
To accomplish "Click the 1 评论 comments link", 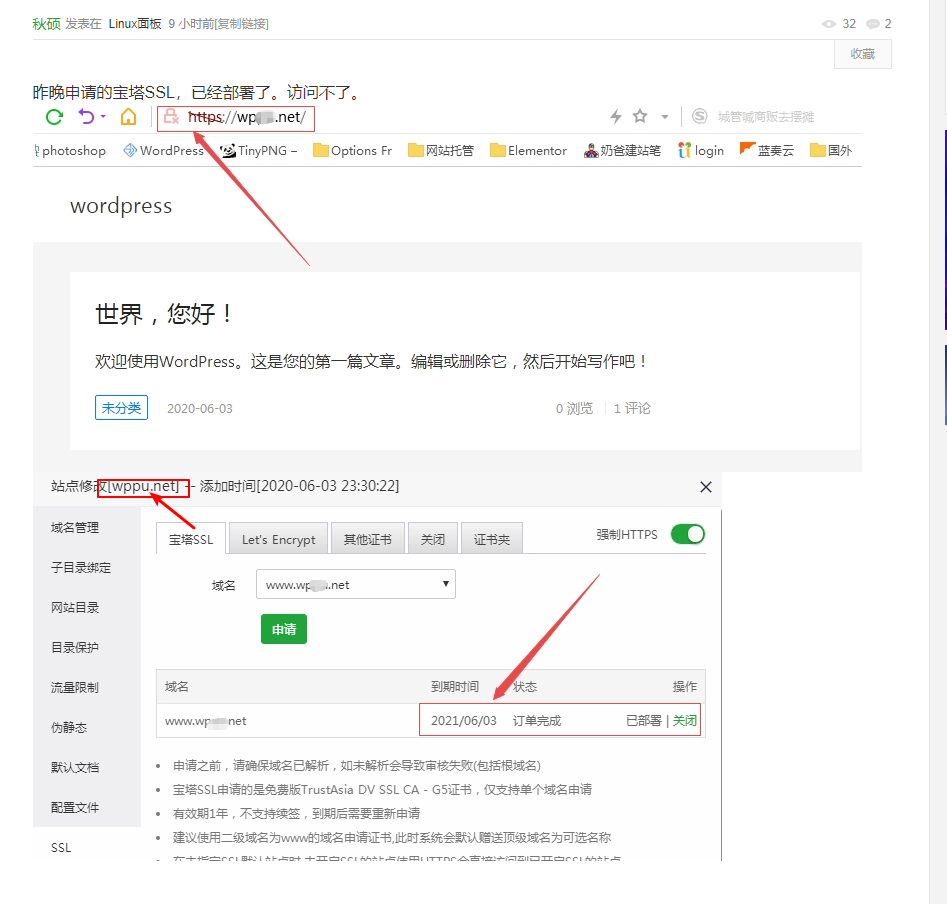I will click(x=632, y=408).
